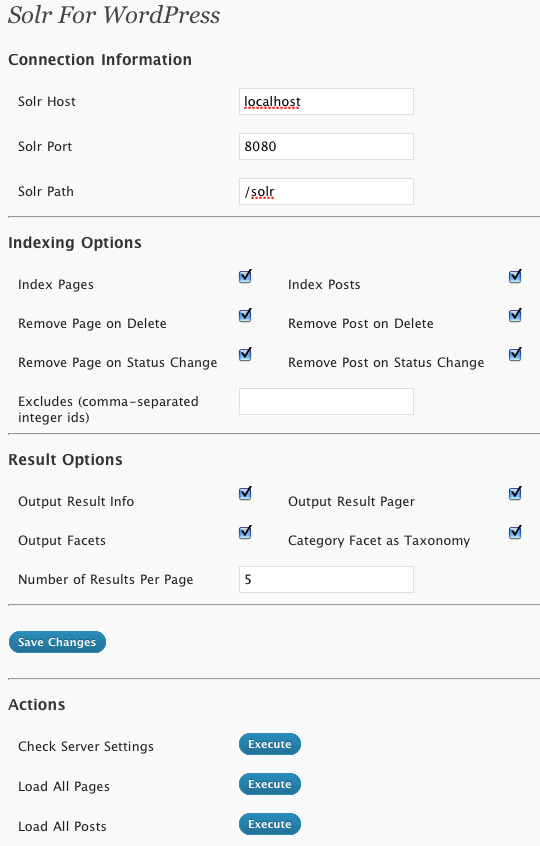Click the Solr Host input field
Viewport: 540px width, 846px height.
(326, 101)
